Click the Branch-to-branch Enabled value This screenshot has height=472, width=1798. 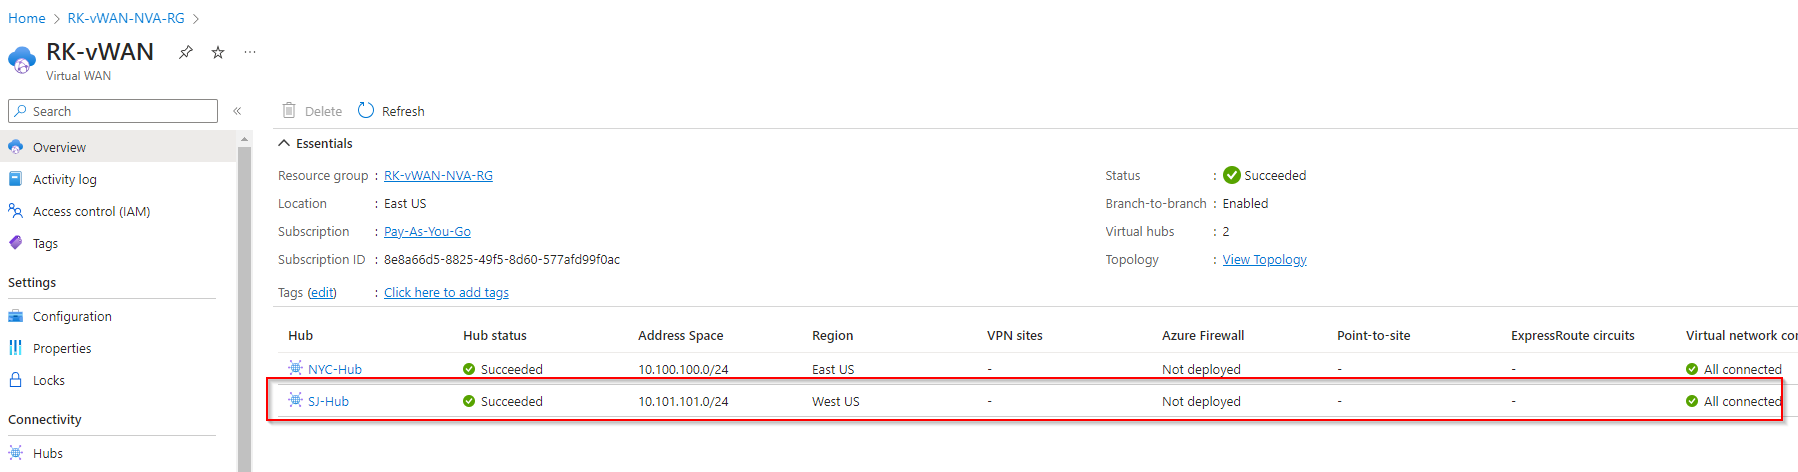[x=1245, y=203]
